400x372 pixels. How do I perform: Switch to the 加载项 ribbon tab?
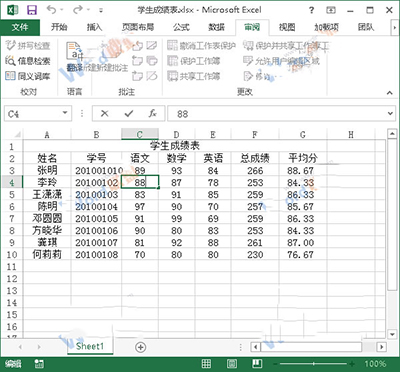tap(326, 27)
